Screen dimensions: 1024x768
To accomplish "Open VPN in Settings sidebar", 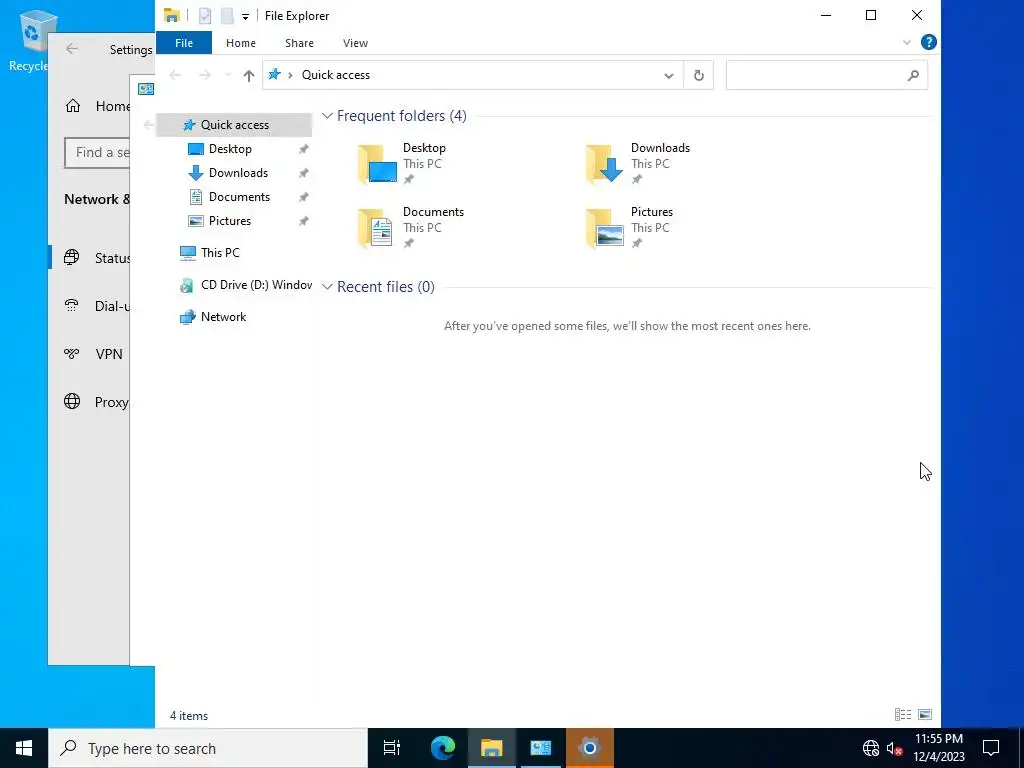I will click(95, 354).
